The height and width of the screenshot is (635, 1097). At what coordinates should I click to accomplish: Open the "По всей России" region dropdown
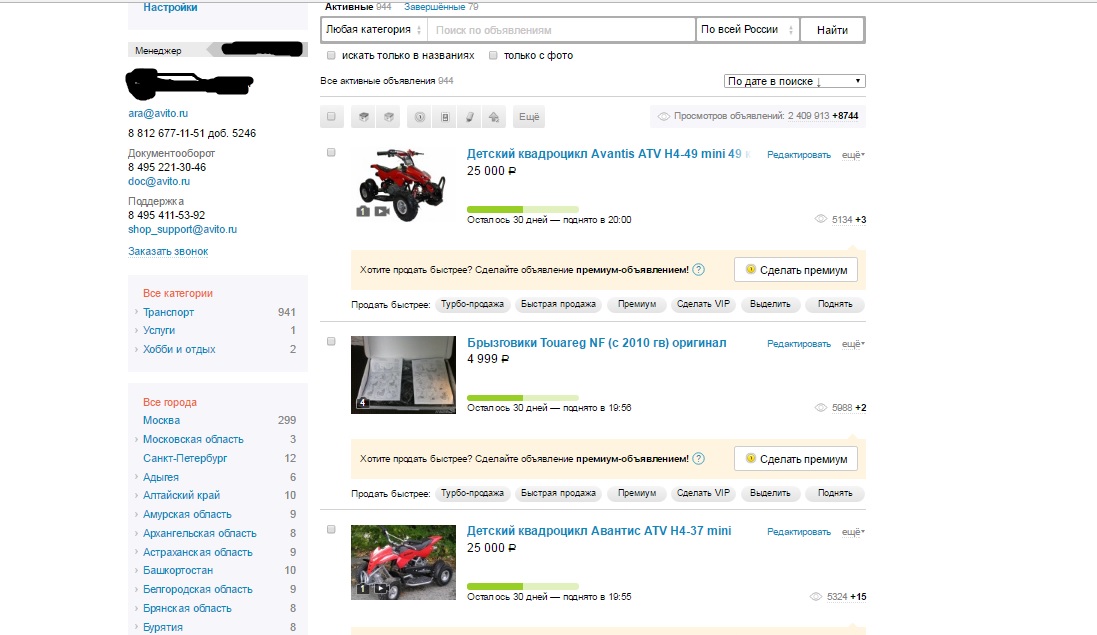pyautogui.click(x=747, y=29)
